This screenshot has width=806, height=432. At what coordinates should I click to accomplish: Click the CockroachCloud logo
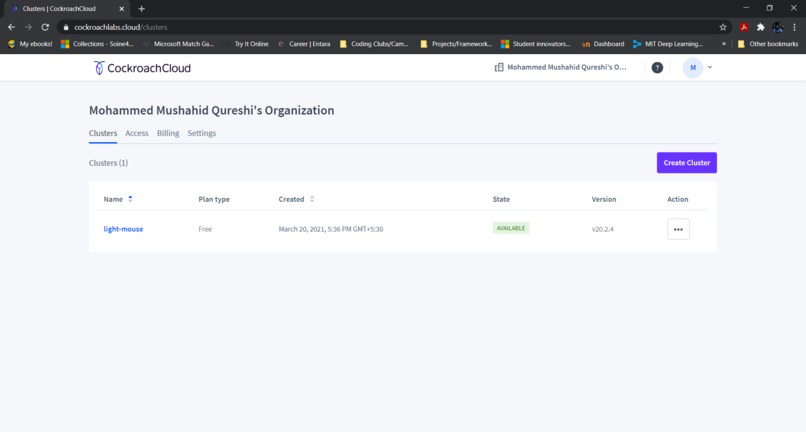point(142,68)
